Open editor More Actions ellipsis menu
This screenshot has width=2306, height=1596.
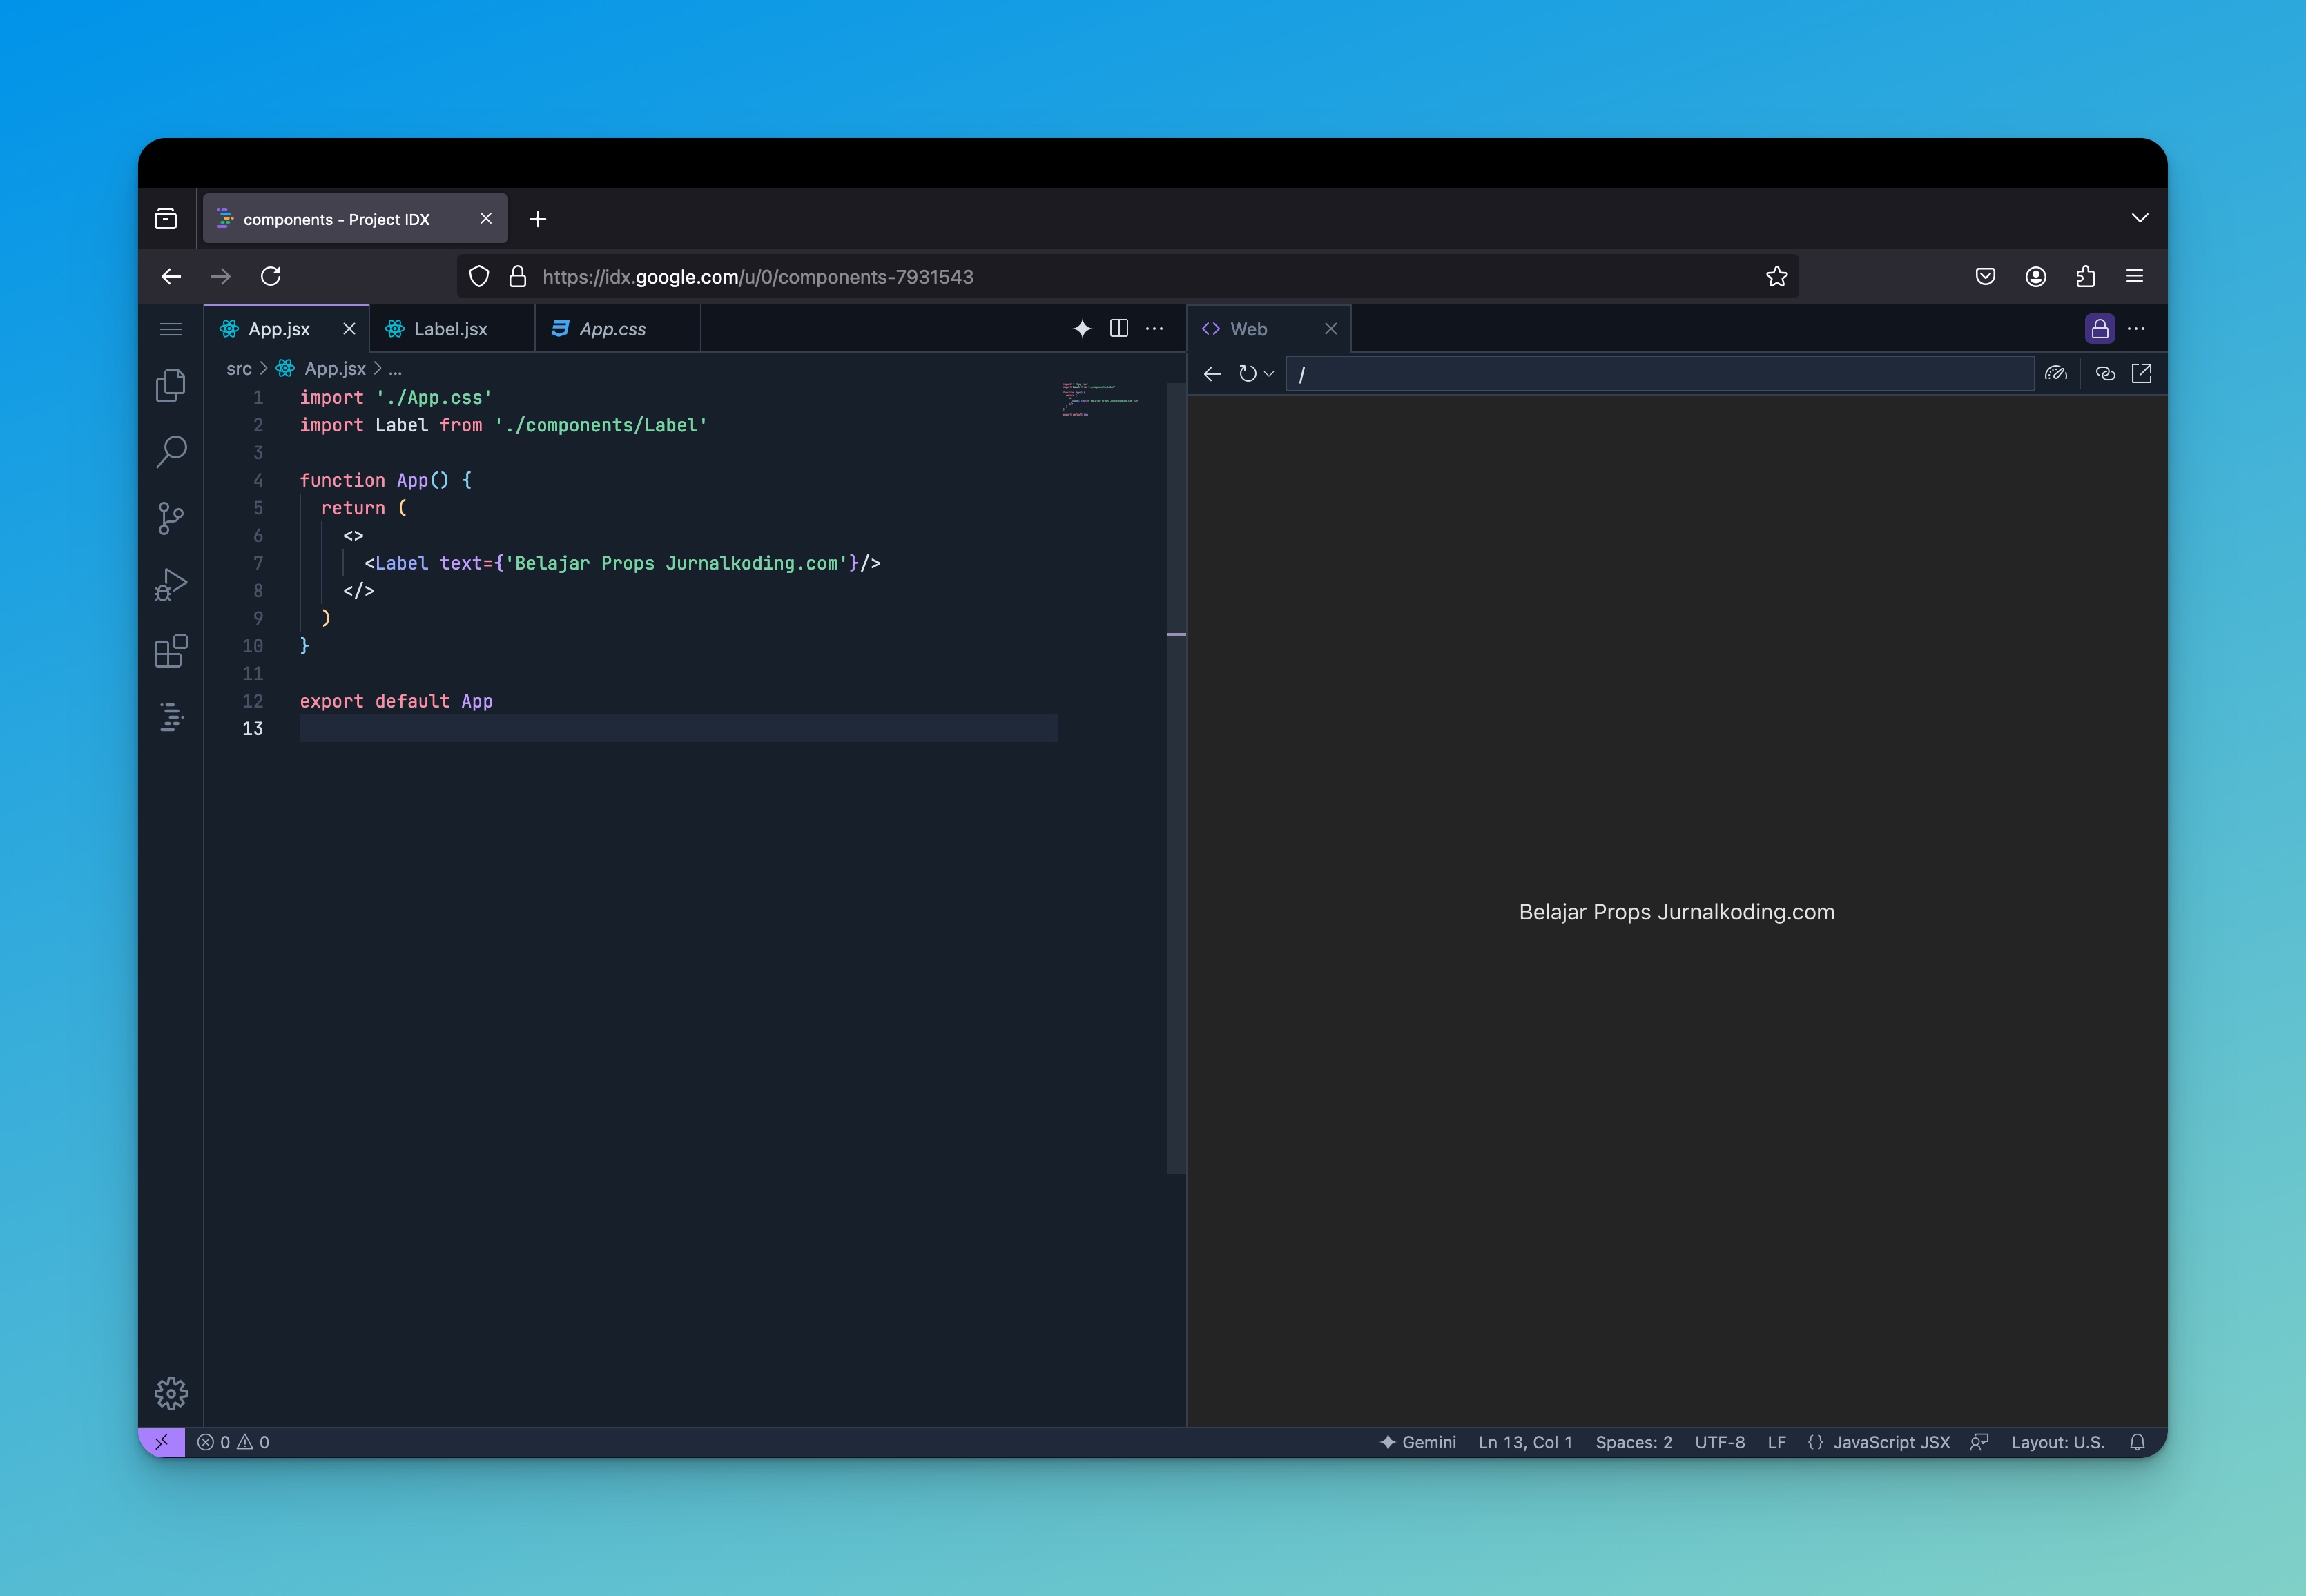point(1154,329)
